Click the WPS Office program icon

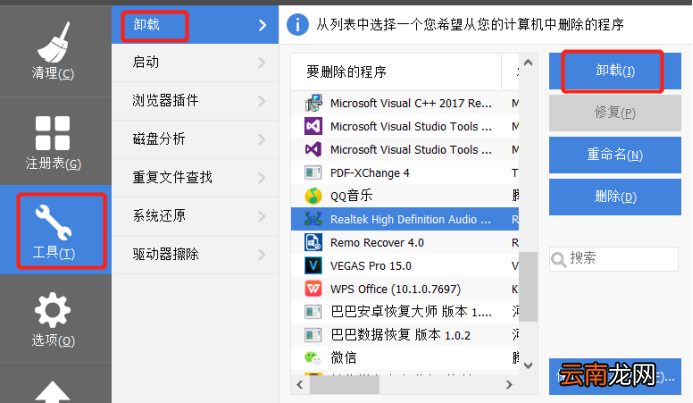pyautogui.click(x=313, y=289)
